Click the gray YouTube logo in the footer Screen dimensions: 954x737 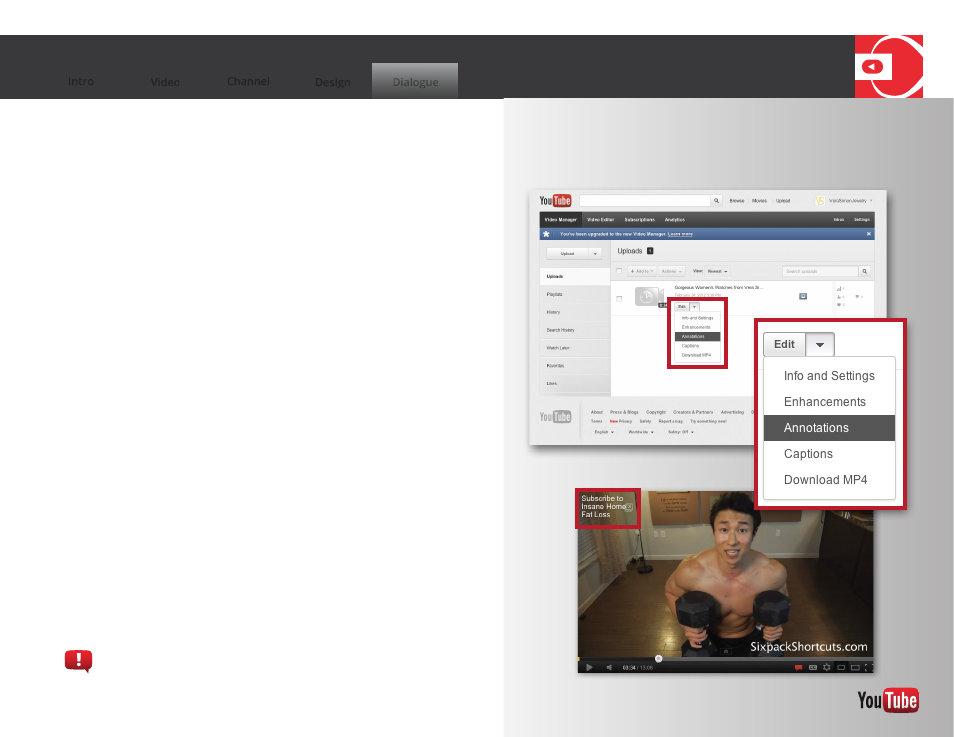click(555, 416)
